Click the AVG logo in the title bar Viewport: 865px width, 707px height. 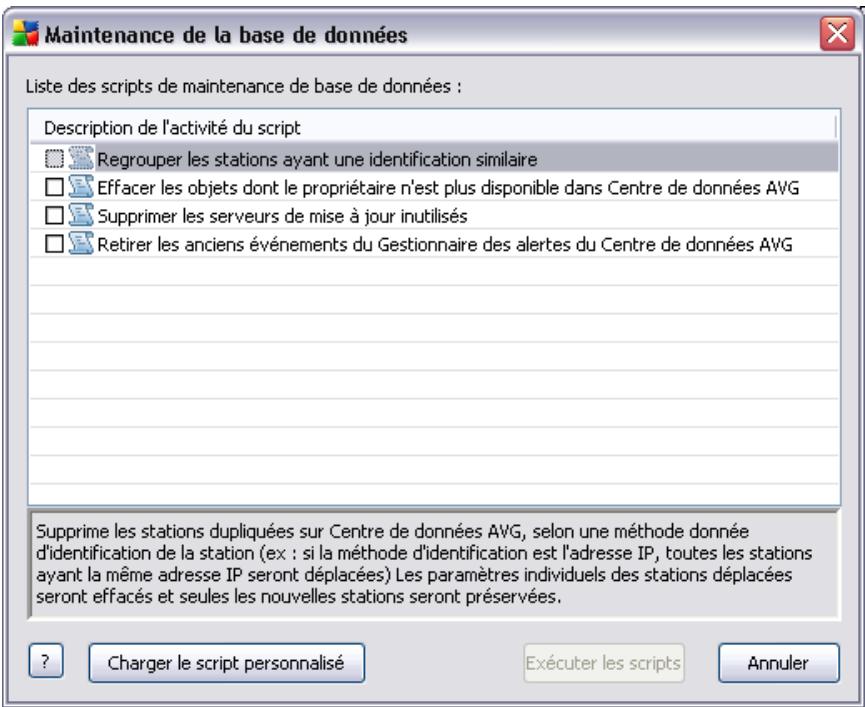click(x=25, y=34)
